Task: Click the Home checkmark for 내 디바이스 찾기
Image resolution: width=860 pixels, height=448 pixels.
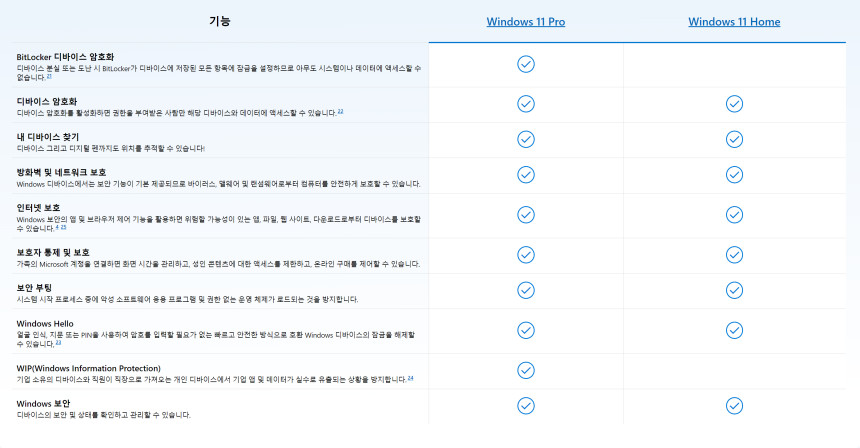Action: coord(734,138)
